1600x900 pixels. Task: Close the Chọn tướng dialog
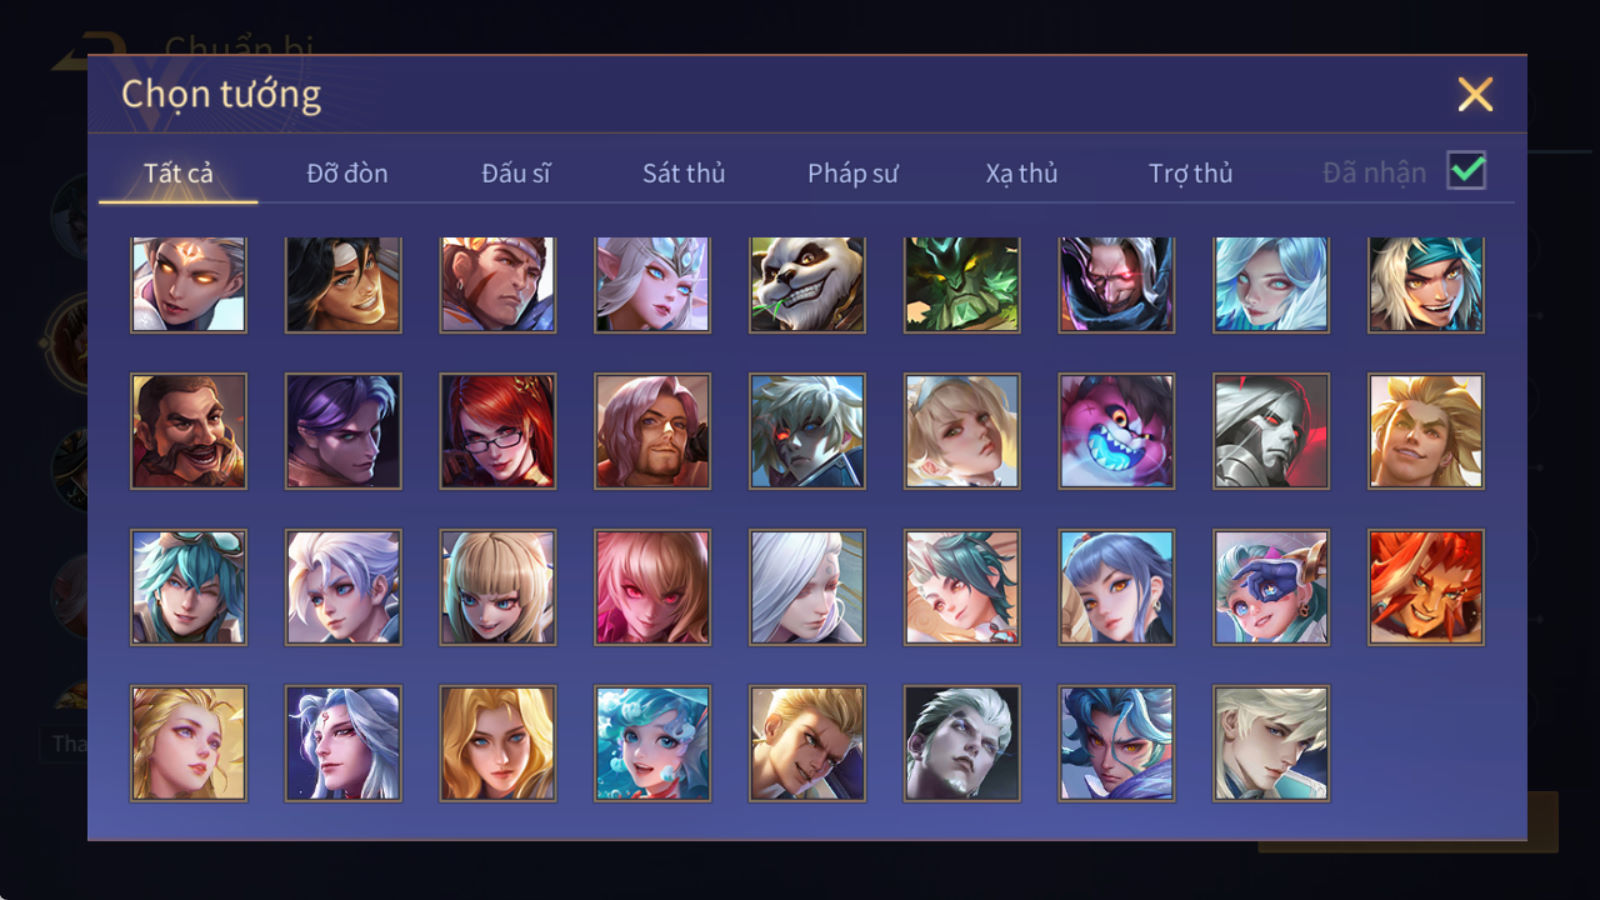1475,94
